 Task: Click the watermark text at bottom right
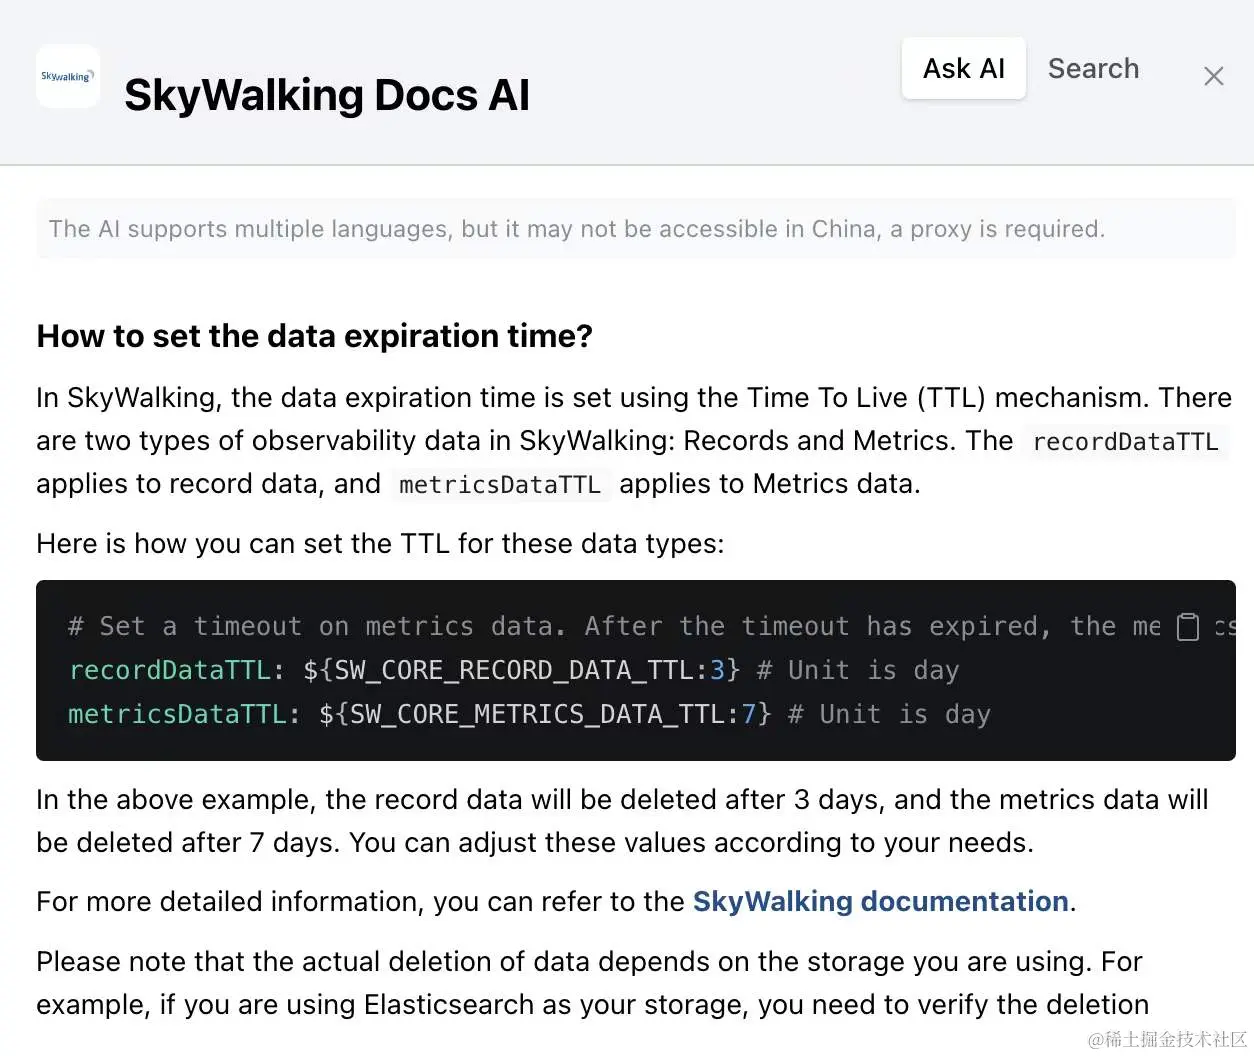(x=1166, y=1039)
